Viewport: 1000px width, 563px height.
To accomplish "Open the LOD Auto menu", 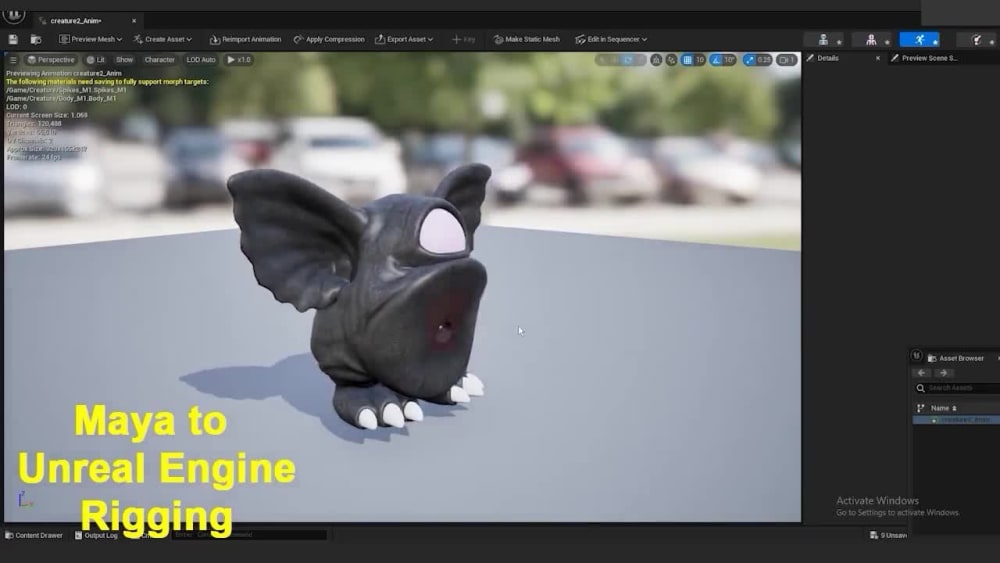I will (x=201, y=60).
